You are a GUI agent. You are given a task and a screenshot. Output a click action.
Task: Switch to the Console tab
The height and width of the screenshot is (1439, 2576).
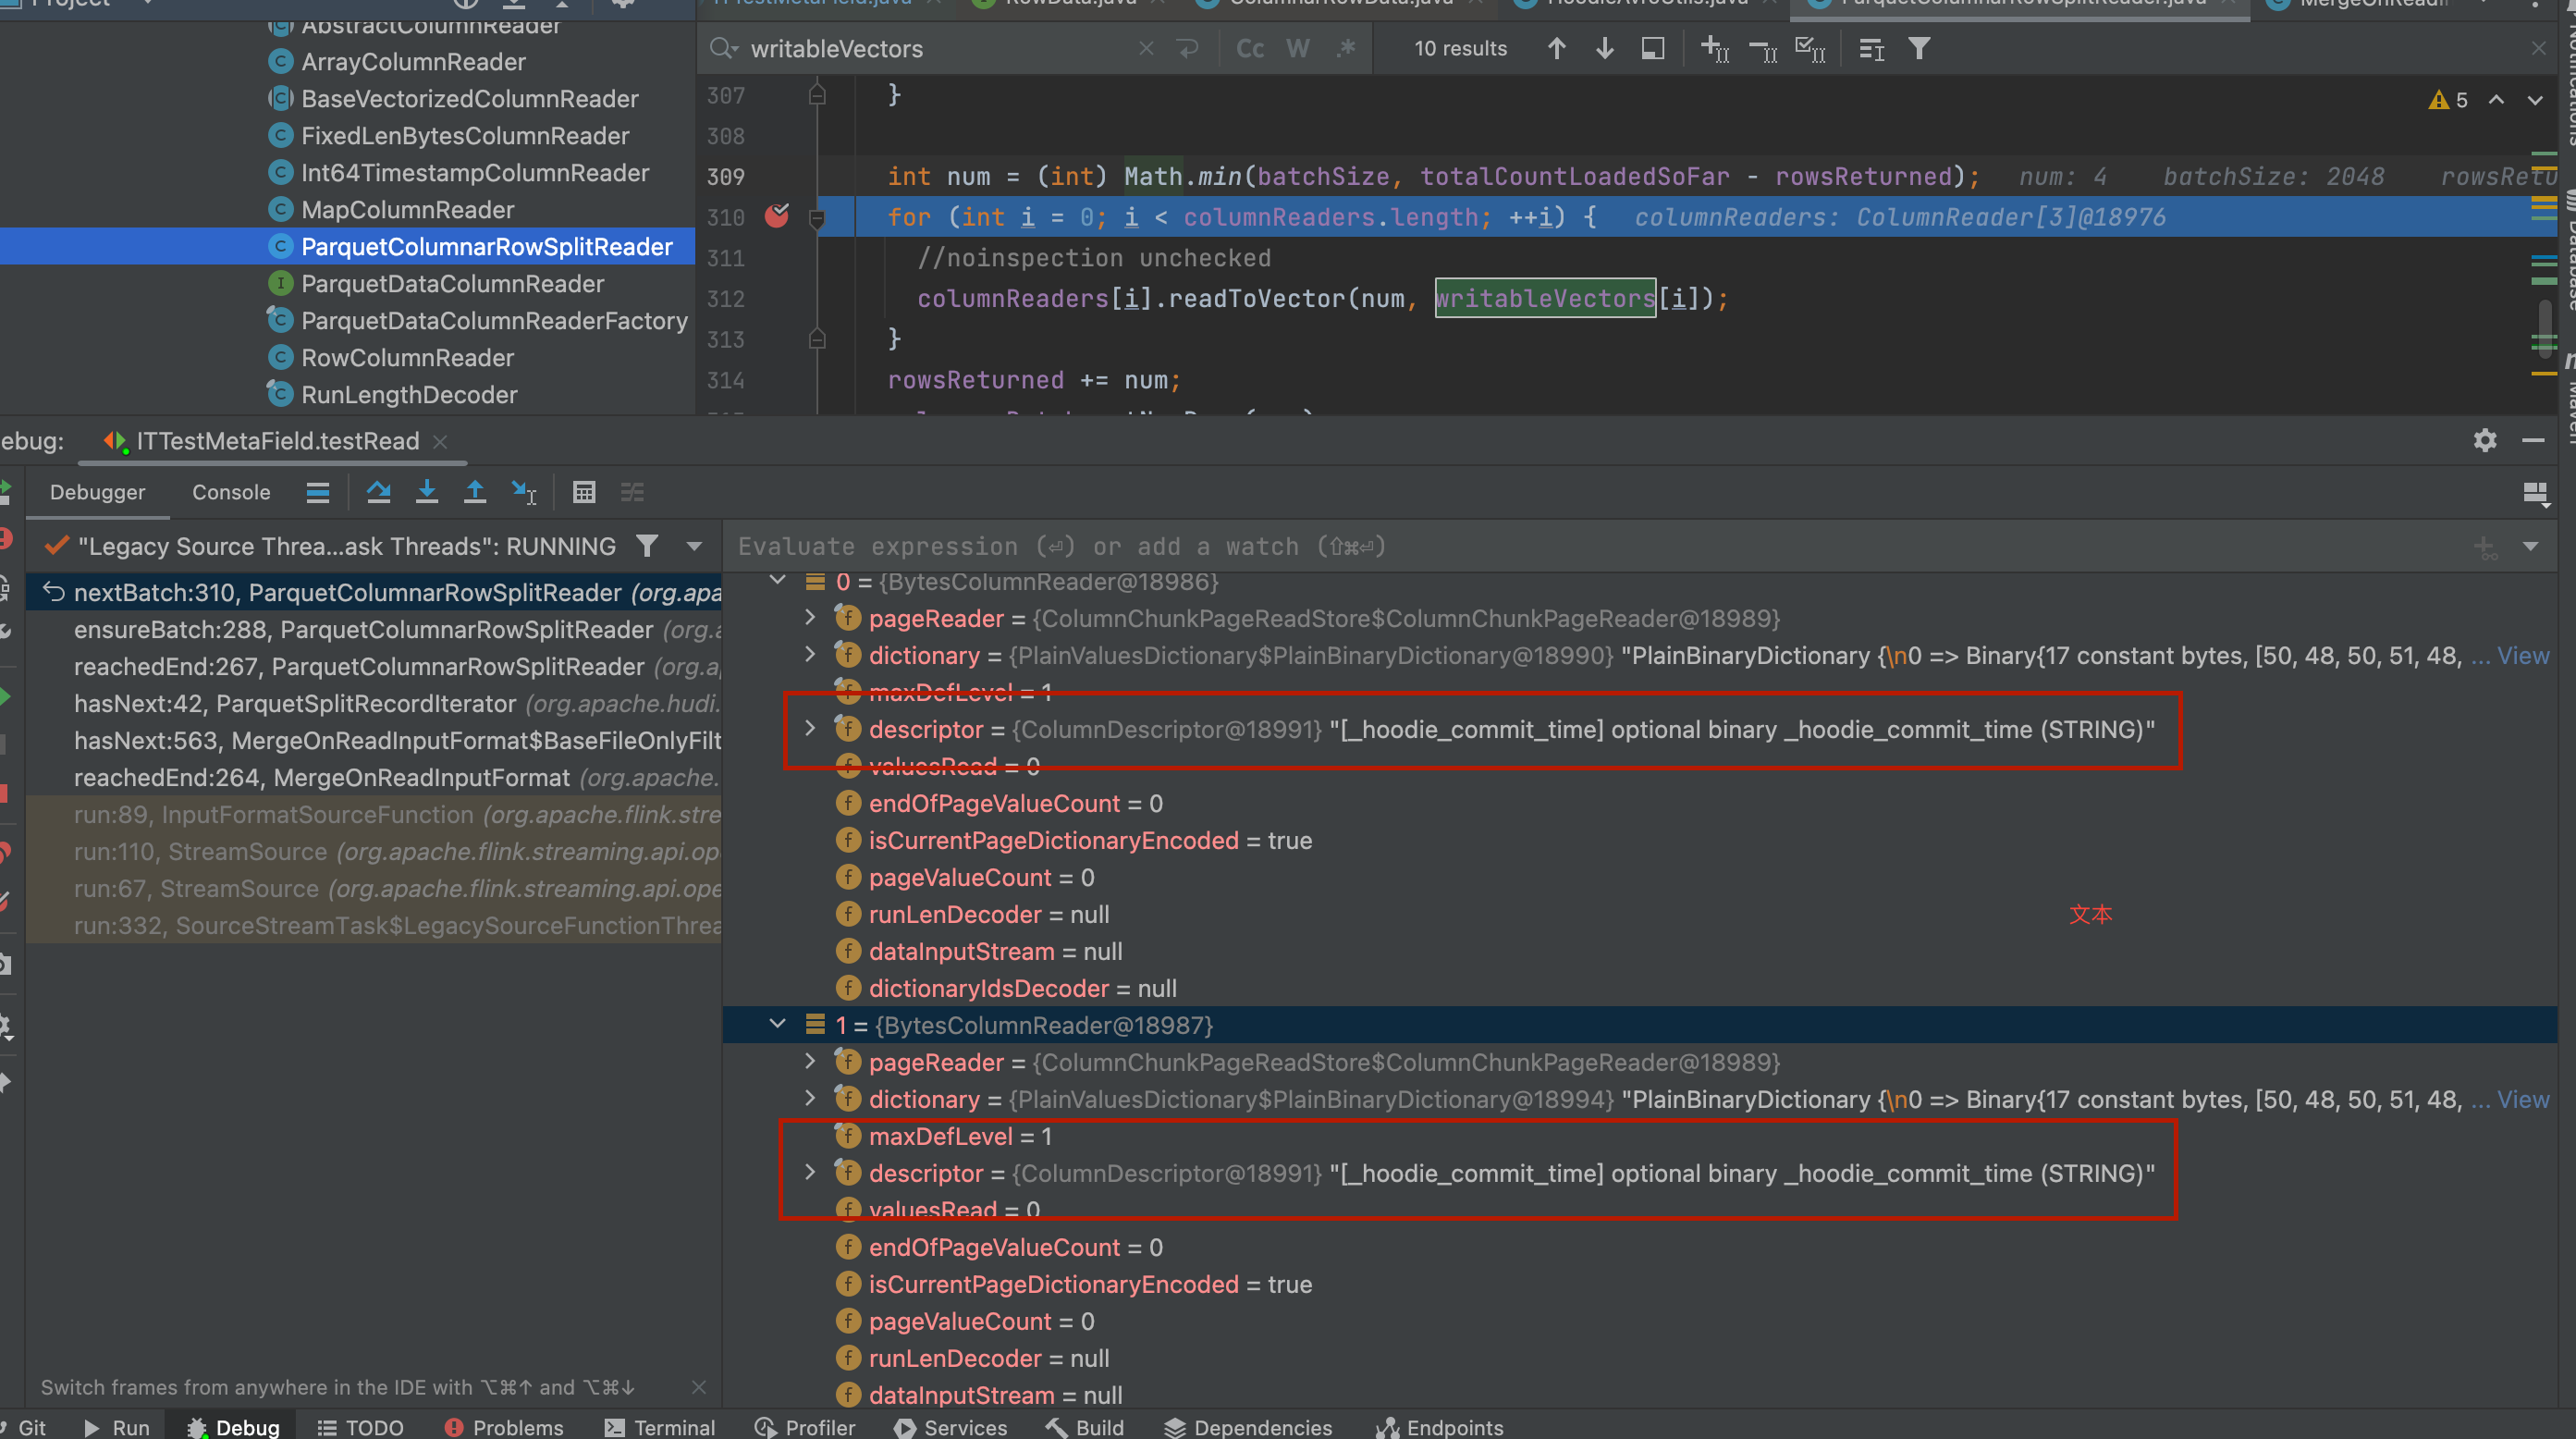231,492
